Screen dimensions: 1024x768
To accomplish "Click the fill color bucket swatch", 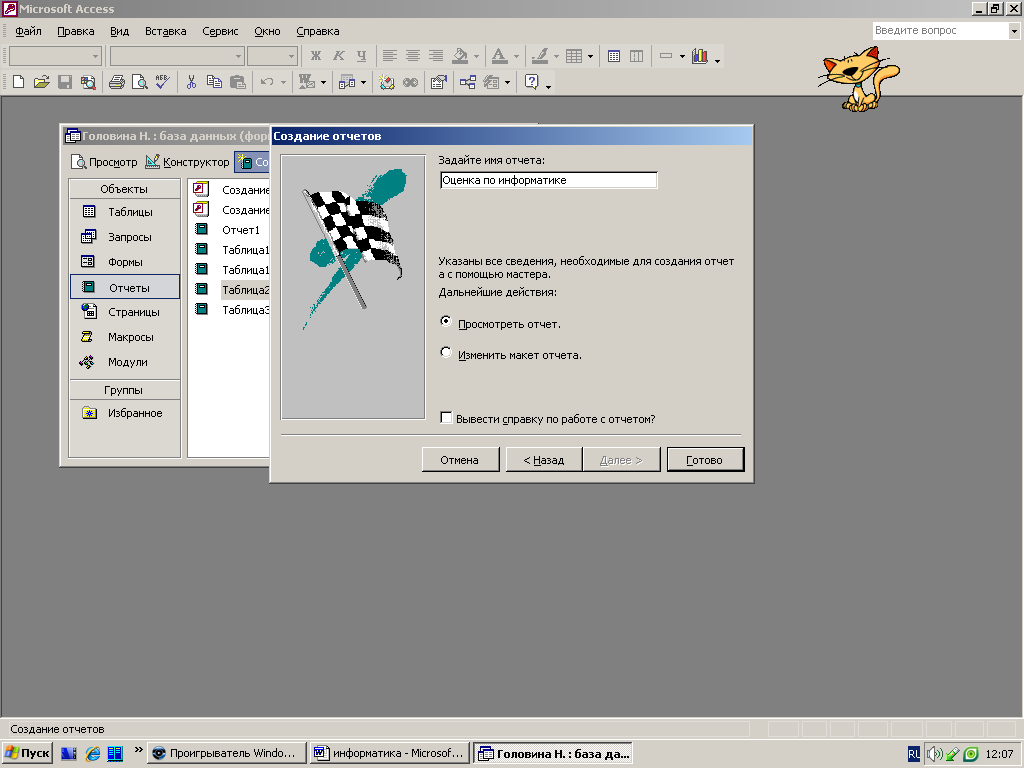I will 460,56.
